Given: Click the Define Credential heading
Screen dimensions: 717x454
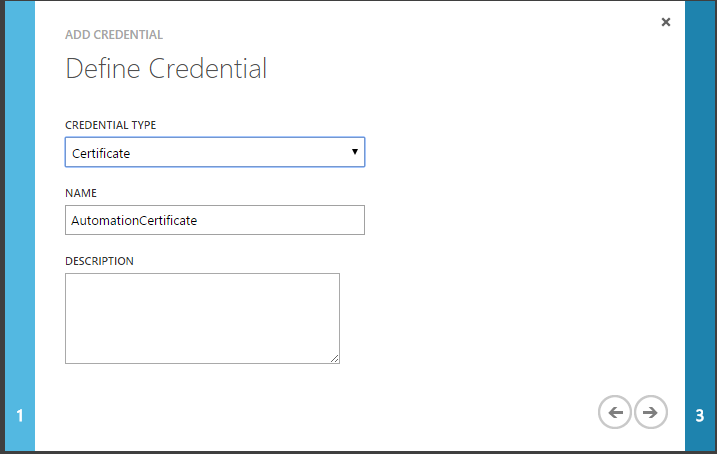Looking at the screenshot, I should coord(166,69).
